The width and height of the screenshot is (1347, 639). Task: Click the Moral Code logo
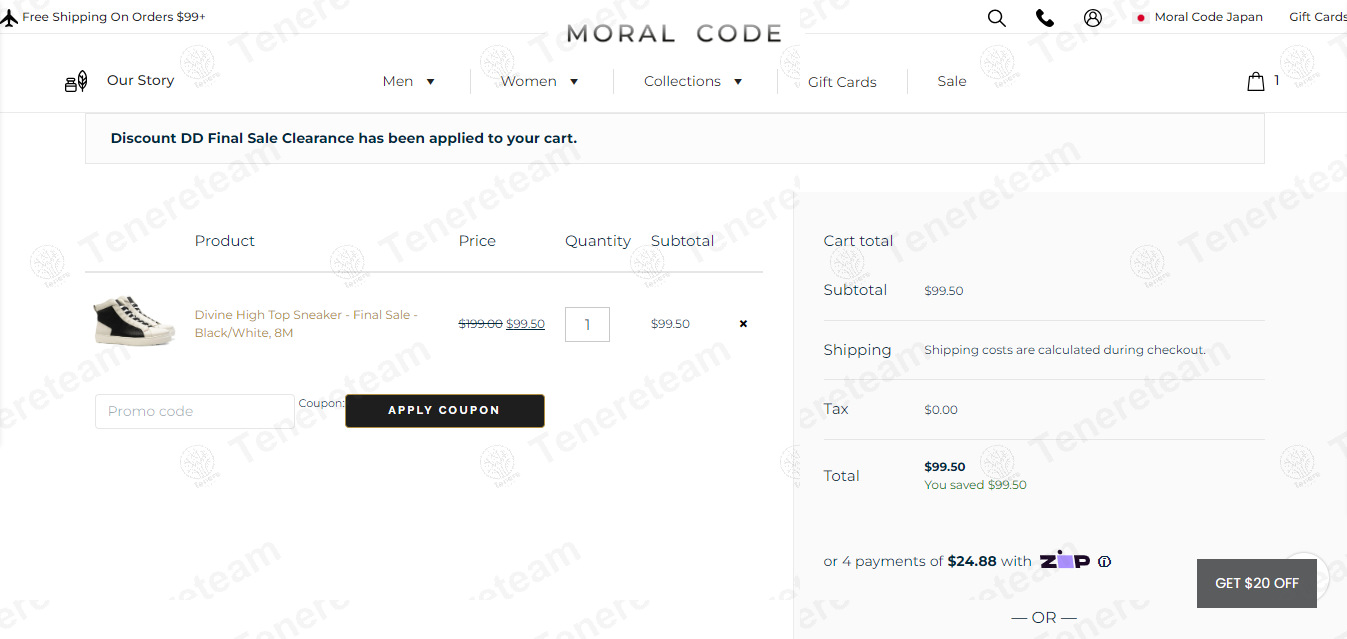tap(675, 32)
